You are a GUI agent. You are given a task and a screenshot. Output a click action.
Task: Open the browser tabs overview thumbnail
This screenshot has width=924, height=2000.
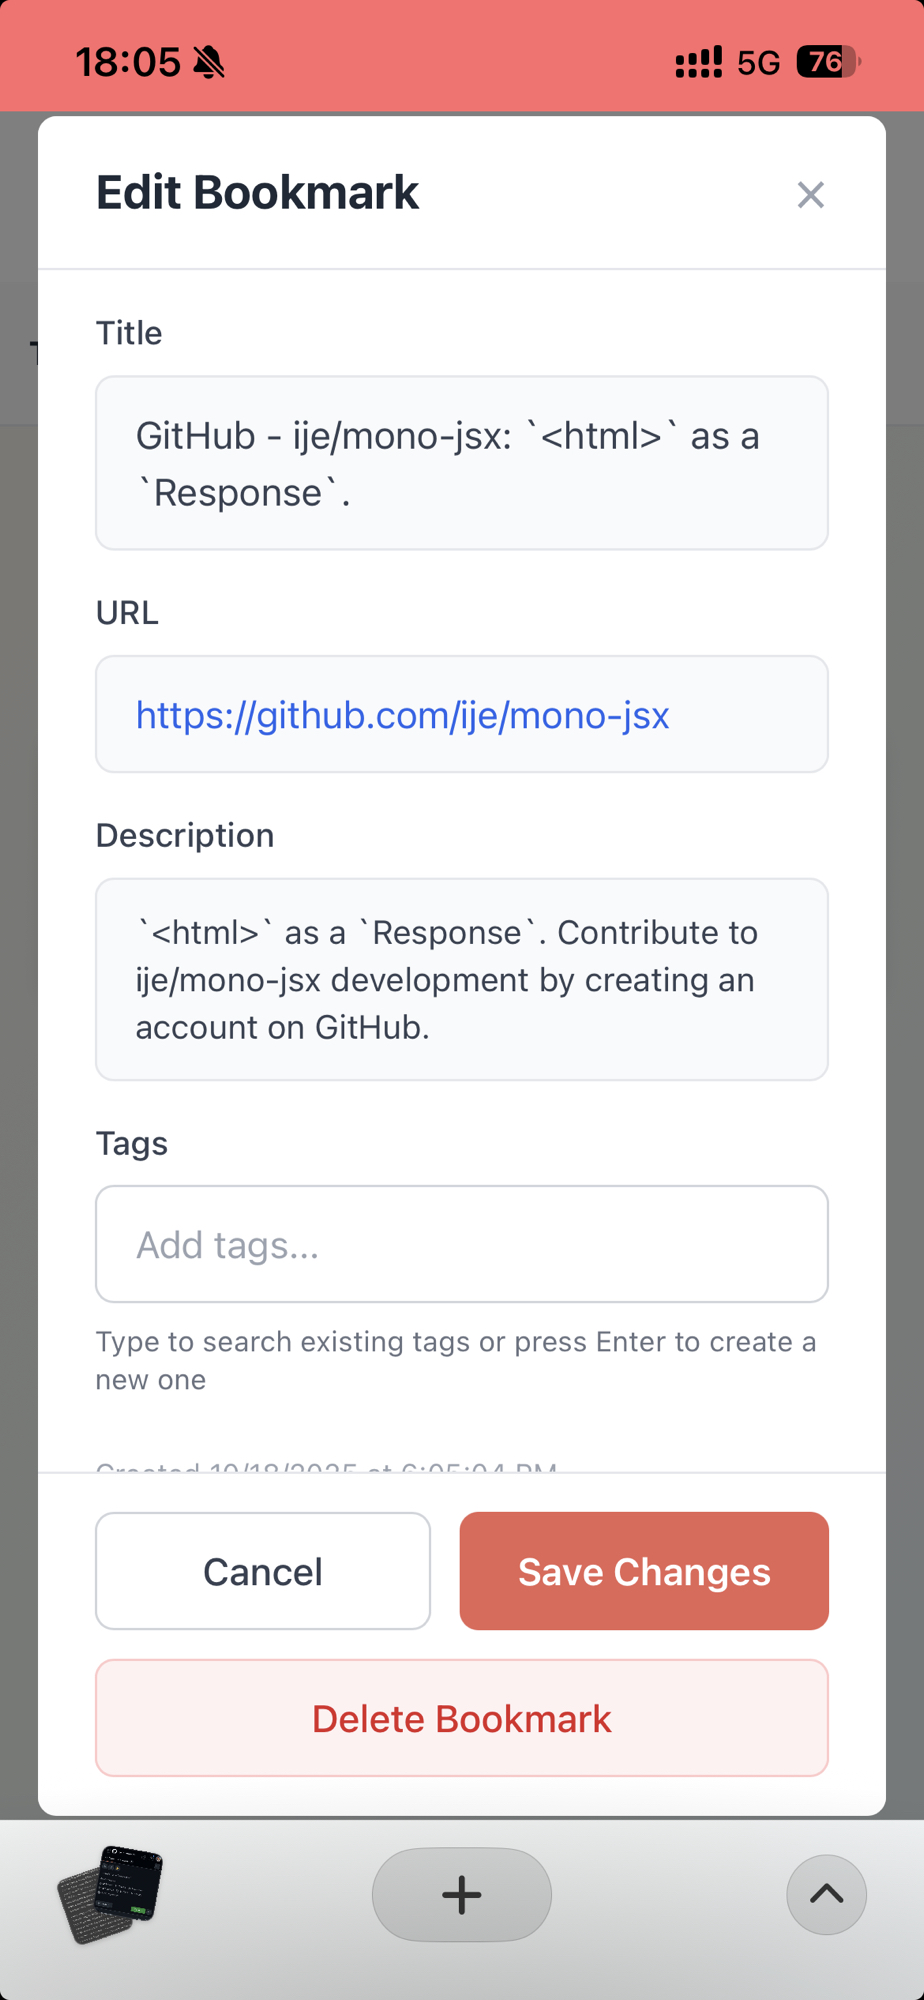click(111, 1894)
